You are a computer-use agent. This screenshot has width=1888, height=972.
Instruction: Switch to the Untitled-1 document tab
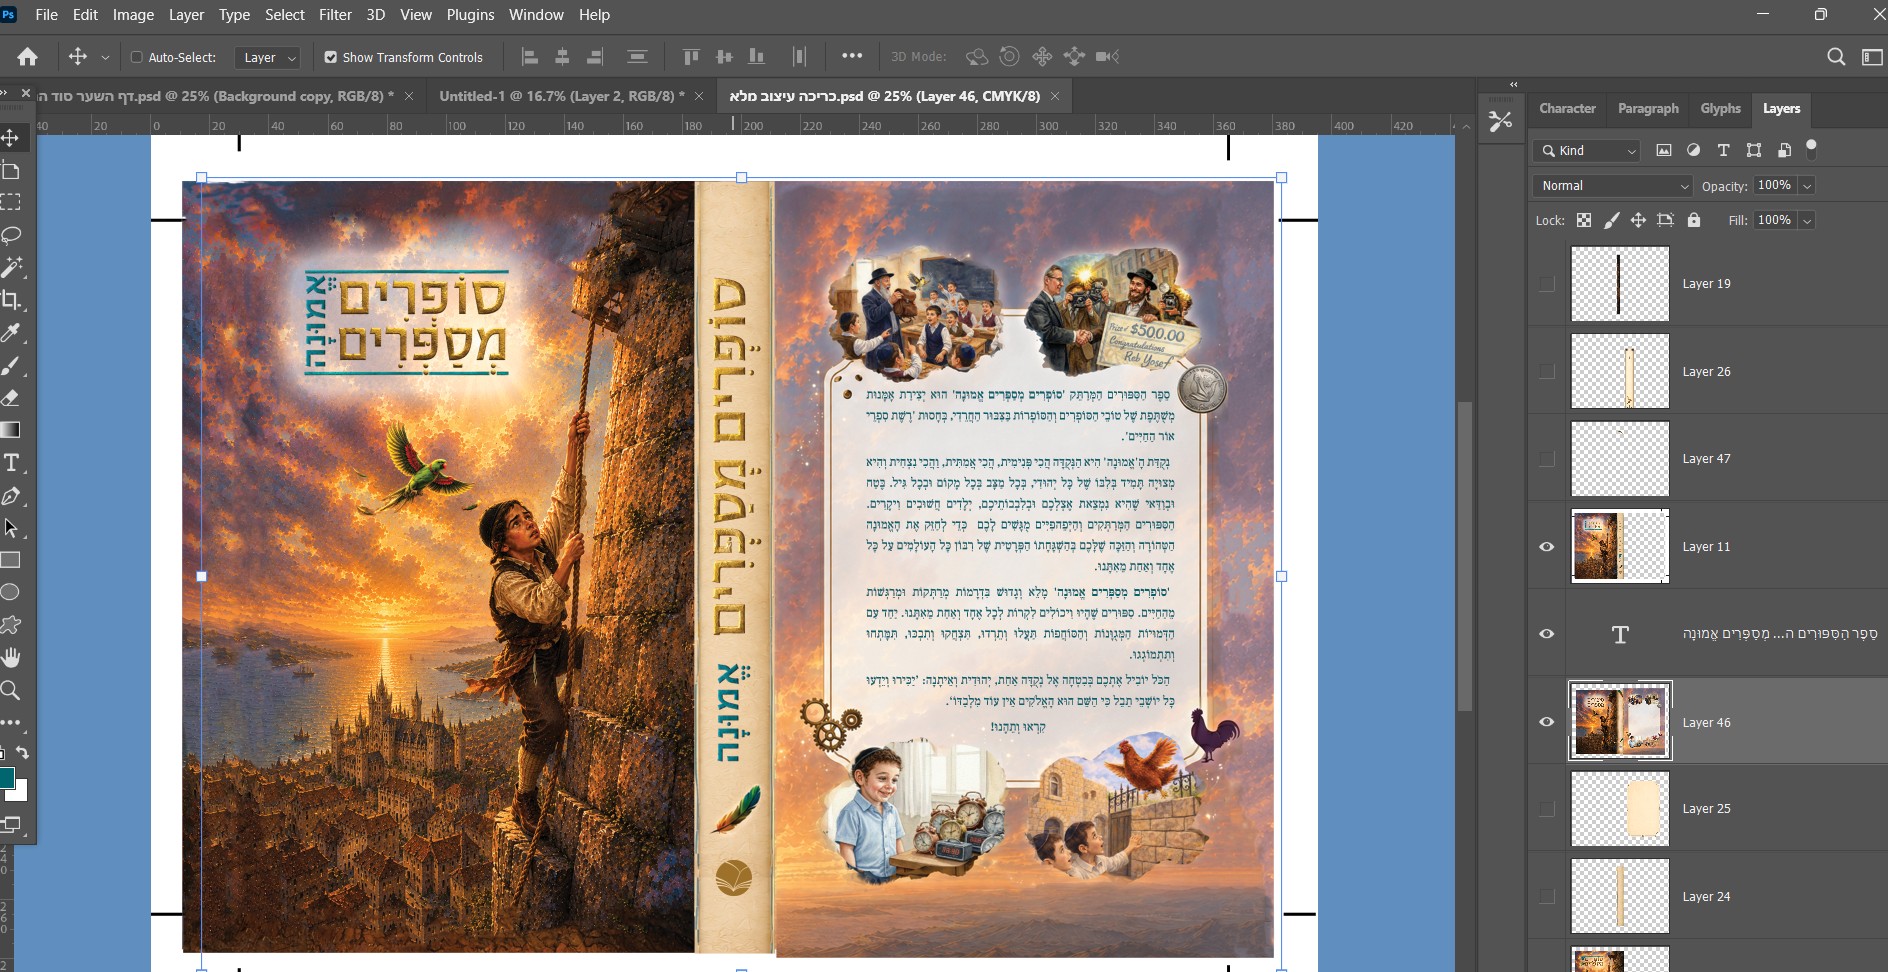(560, 96)
